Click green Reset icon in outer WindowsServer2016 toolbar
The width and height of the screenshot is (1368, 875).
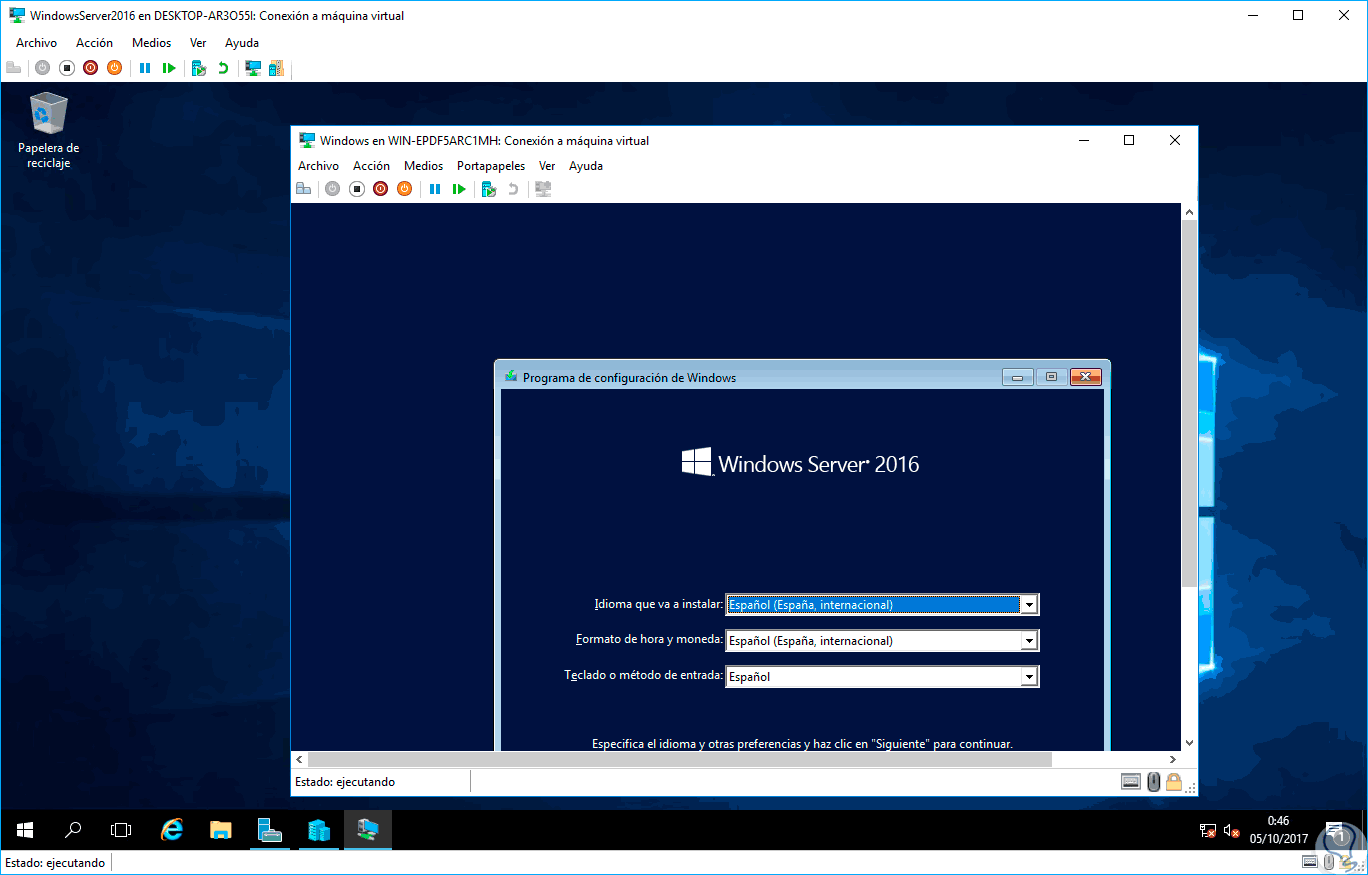[169, 68]
